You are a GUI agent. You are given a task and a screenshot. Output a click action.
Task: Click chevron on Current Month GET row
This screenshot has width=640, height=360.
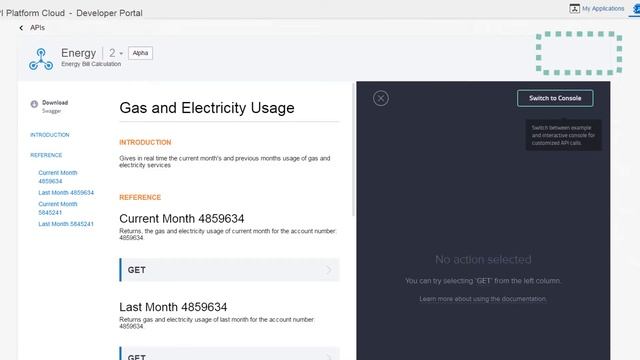click(329, 270)
